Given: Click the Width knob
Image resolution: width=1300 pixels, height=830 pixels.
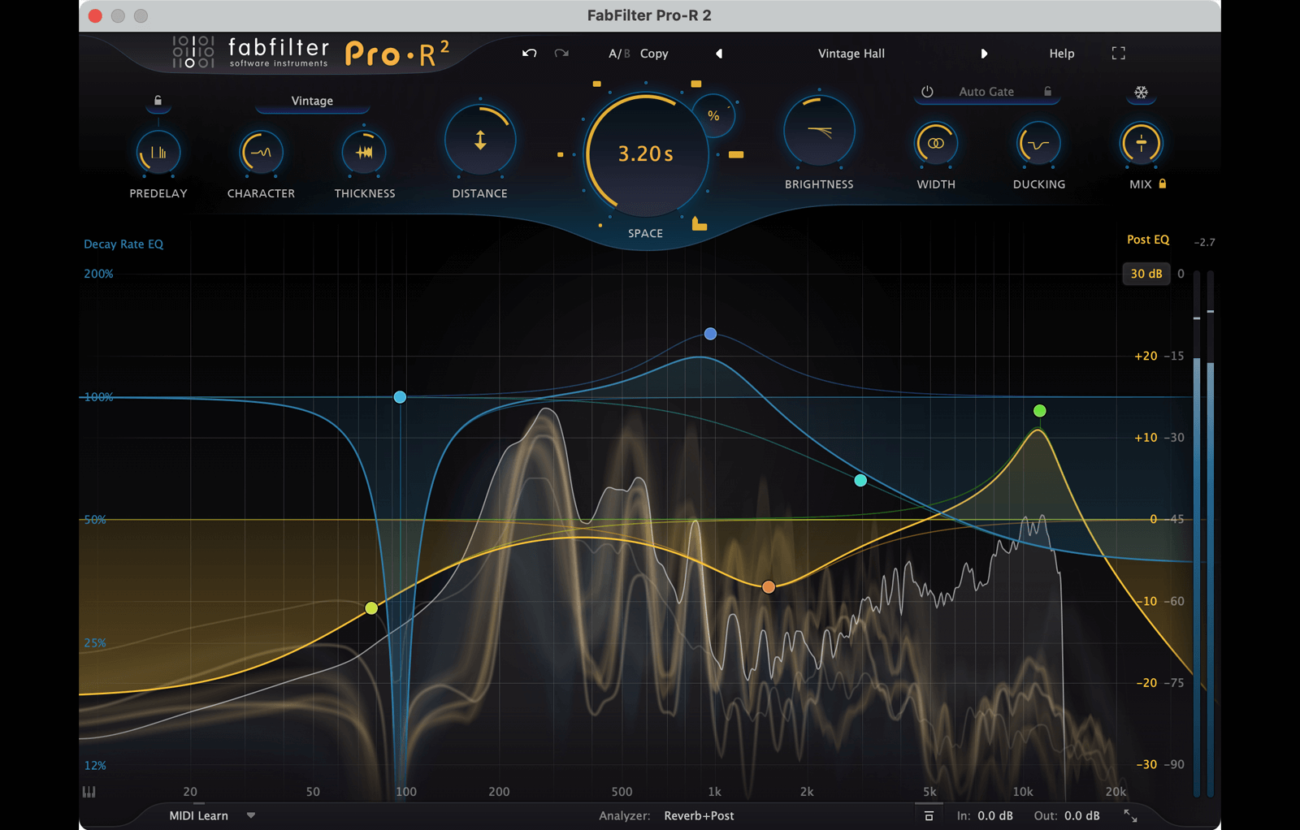Looking at the screenshot, I should coord(936,144).
